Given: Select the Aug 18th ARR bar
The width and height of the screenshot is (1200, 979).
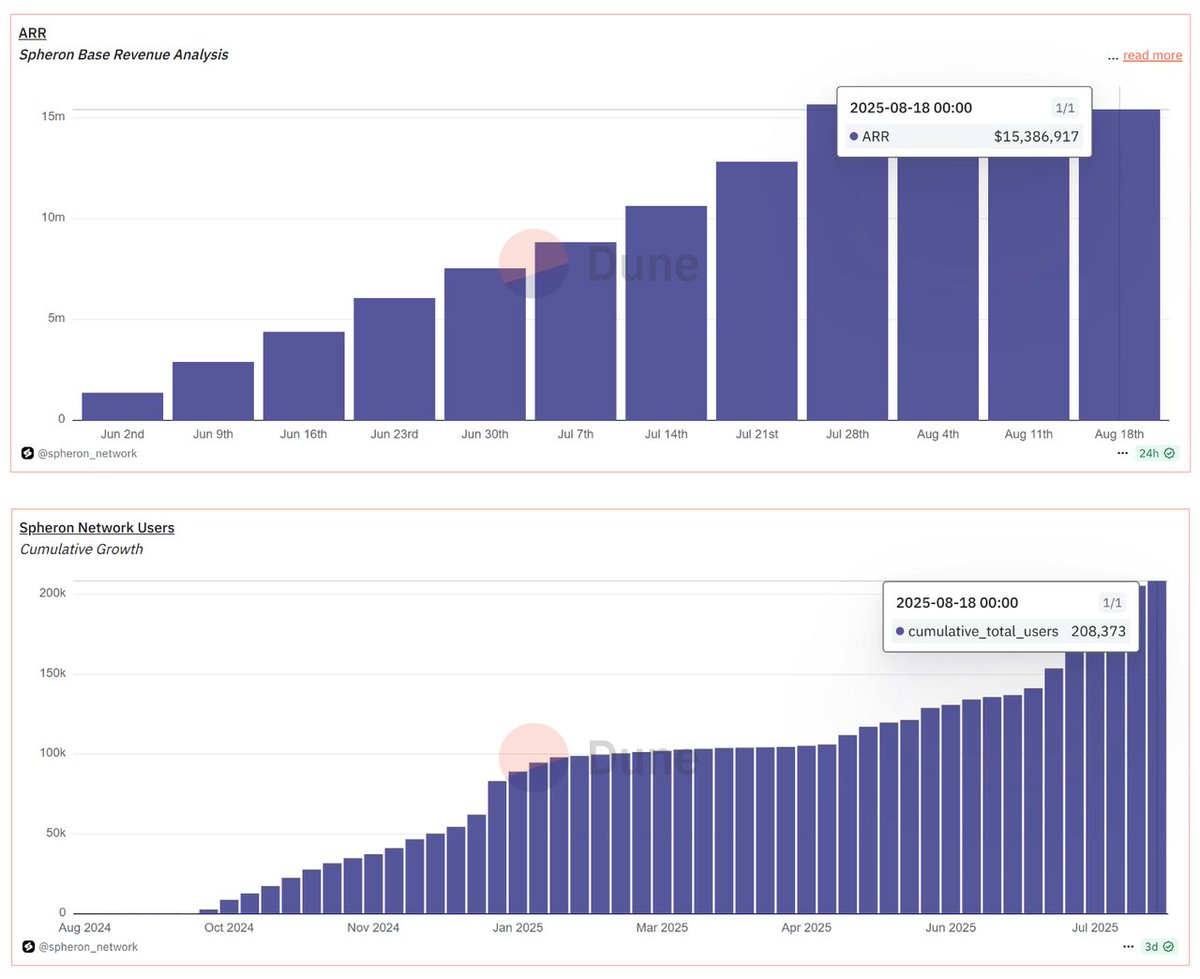Looking at the screenshot, I should tap(1119, 265).
